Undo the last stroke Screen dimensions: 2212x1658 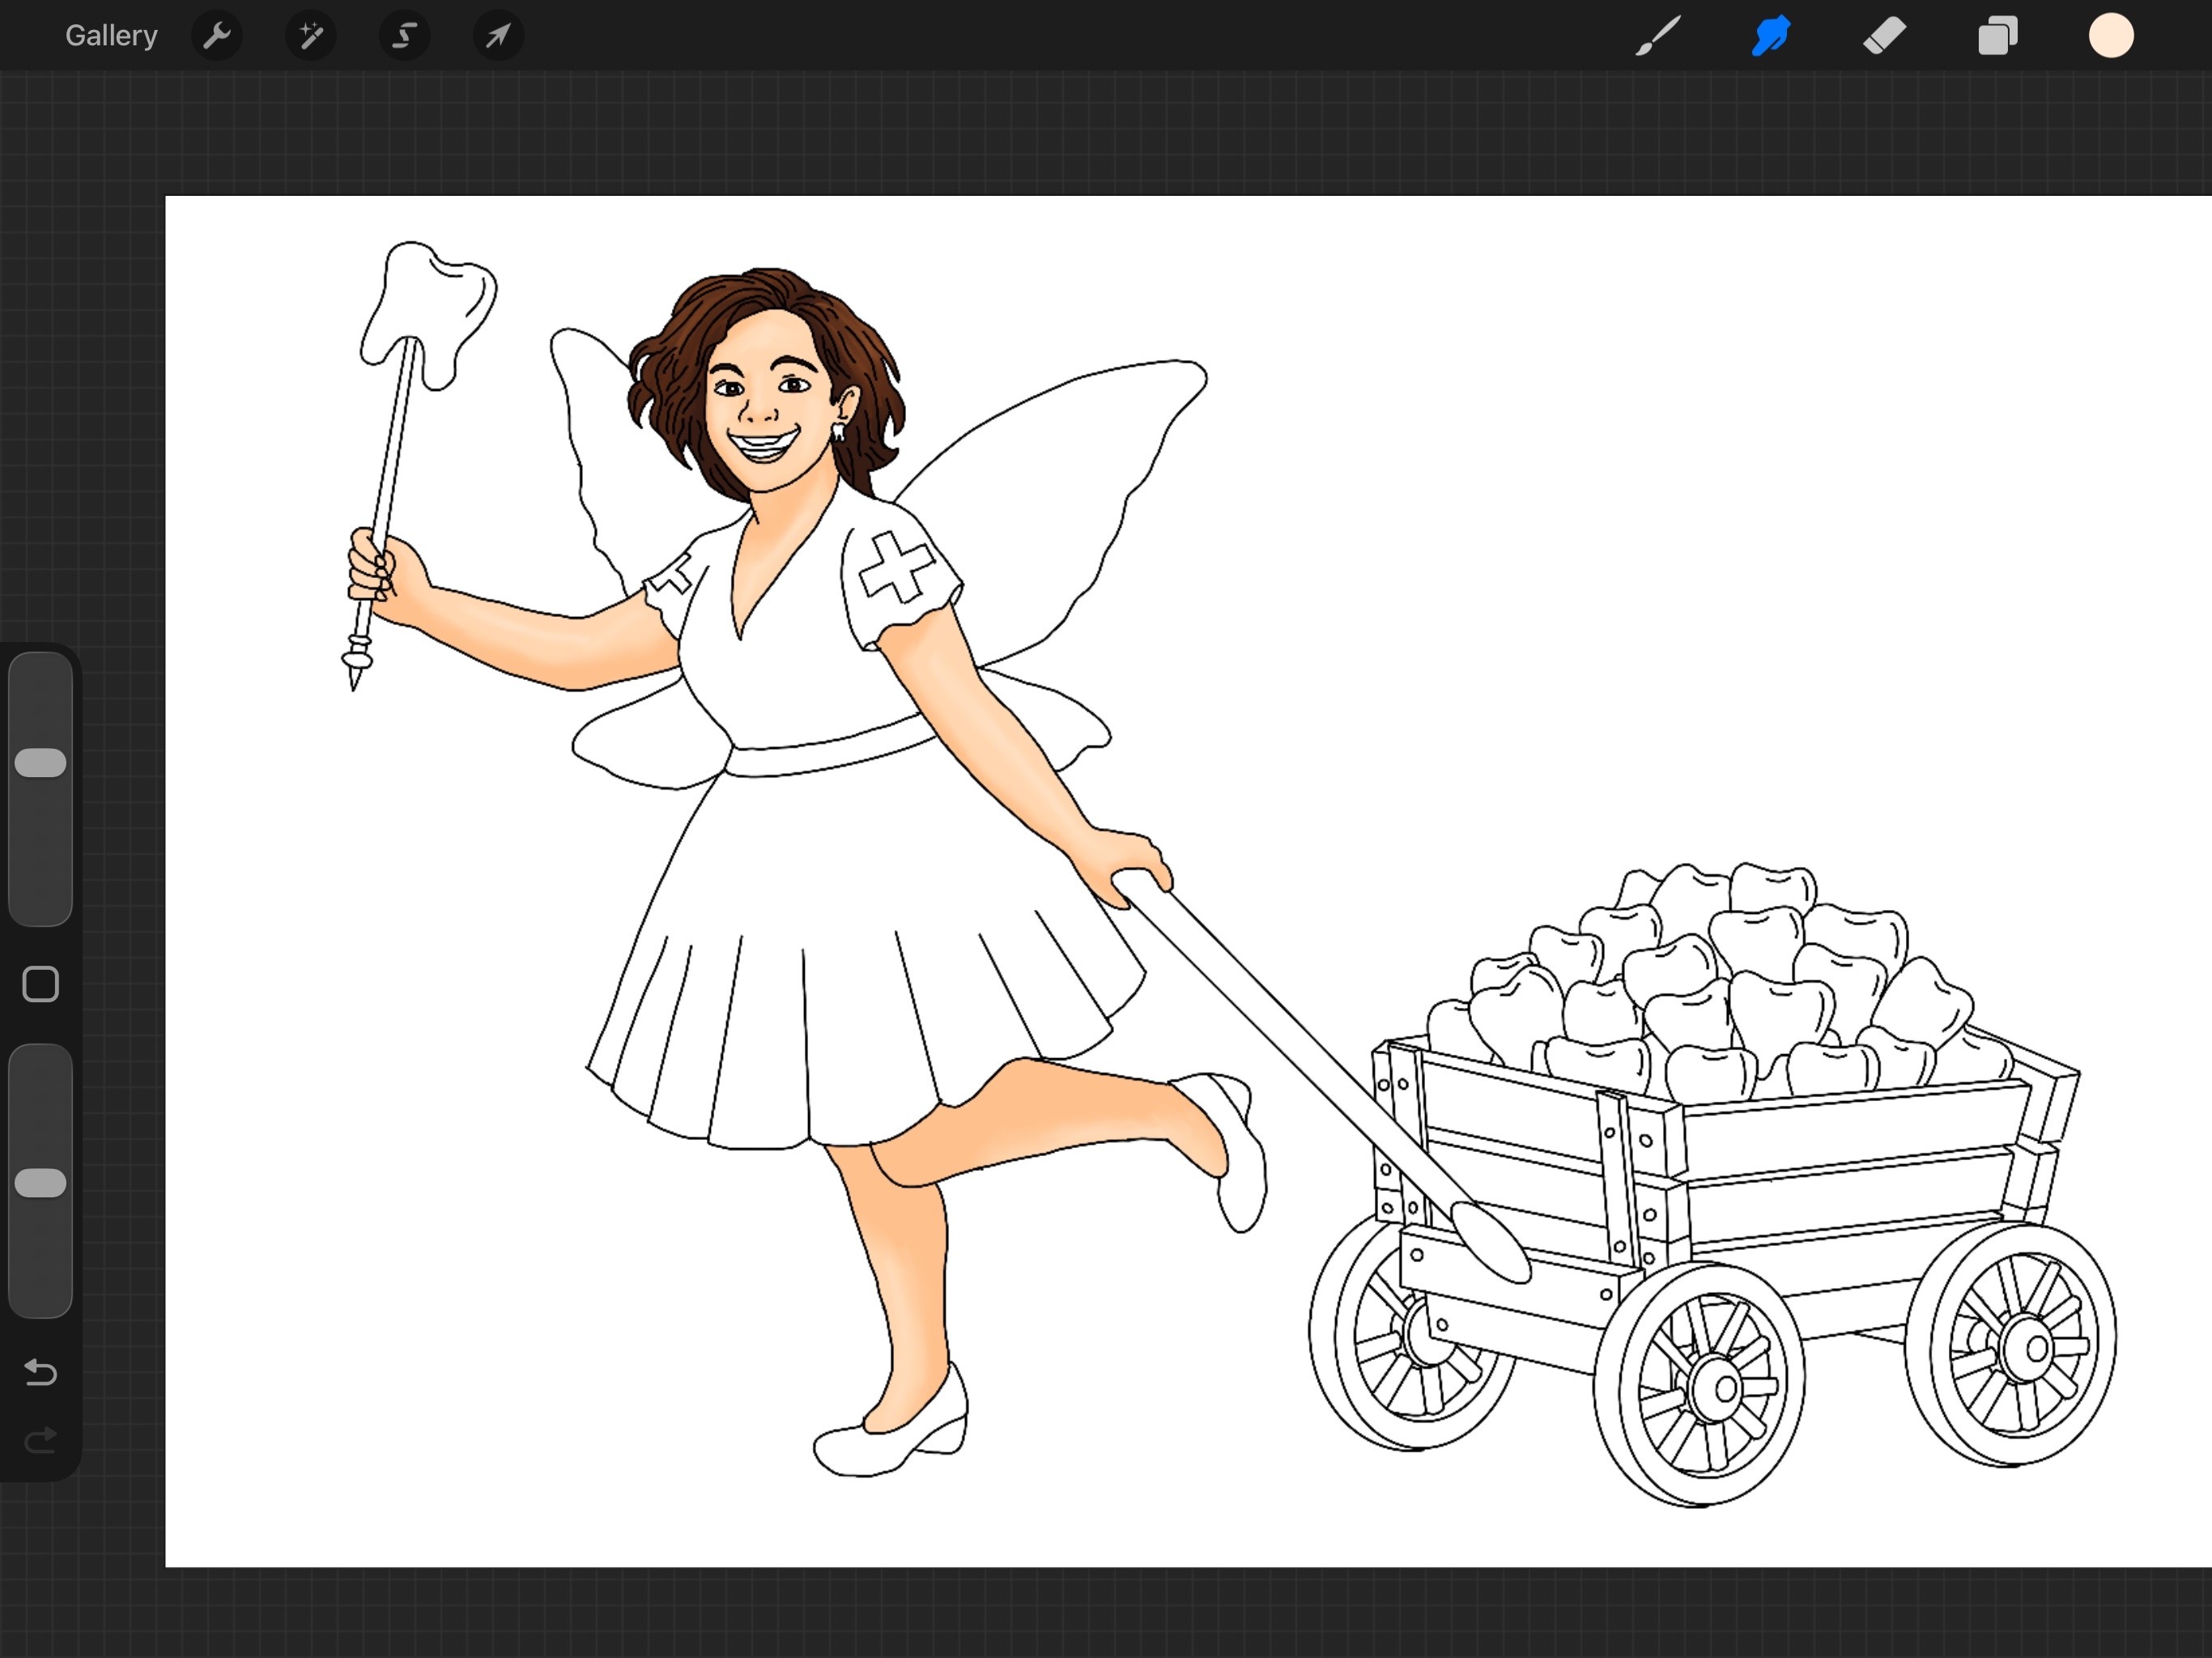pos(41,1372)
